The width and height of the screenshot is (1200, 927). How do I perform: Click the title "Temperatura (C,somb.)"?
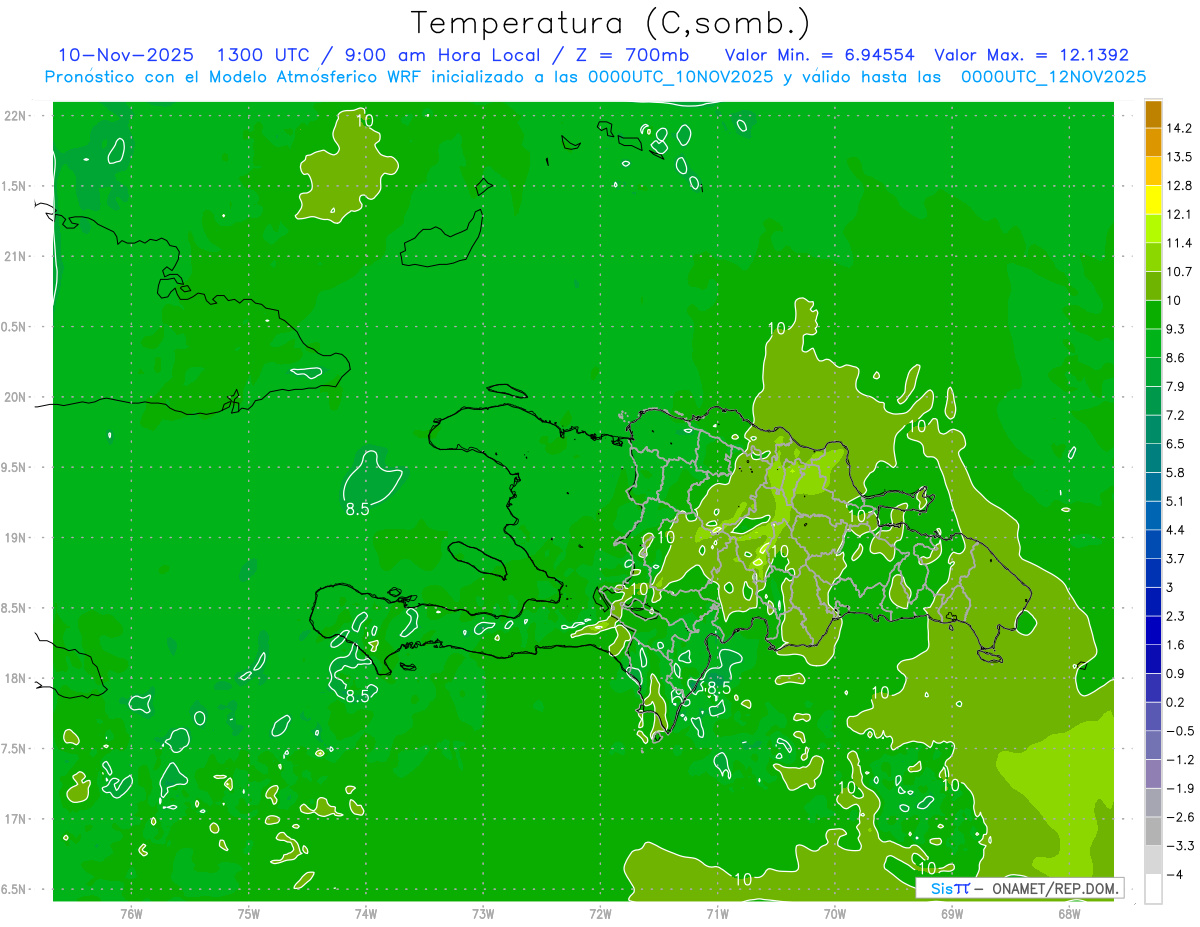click(x=610, y=23)
